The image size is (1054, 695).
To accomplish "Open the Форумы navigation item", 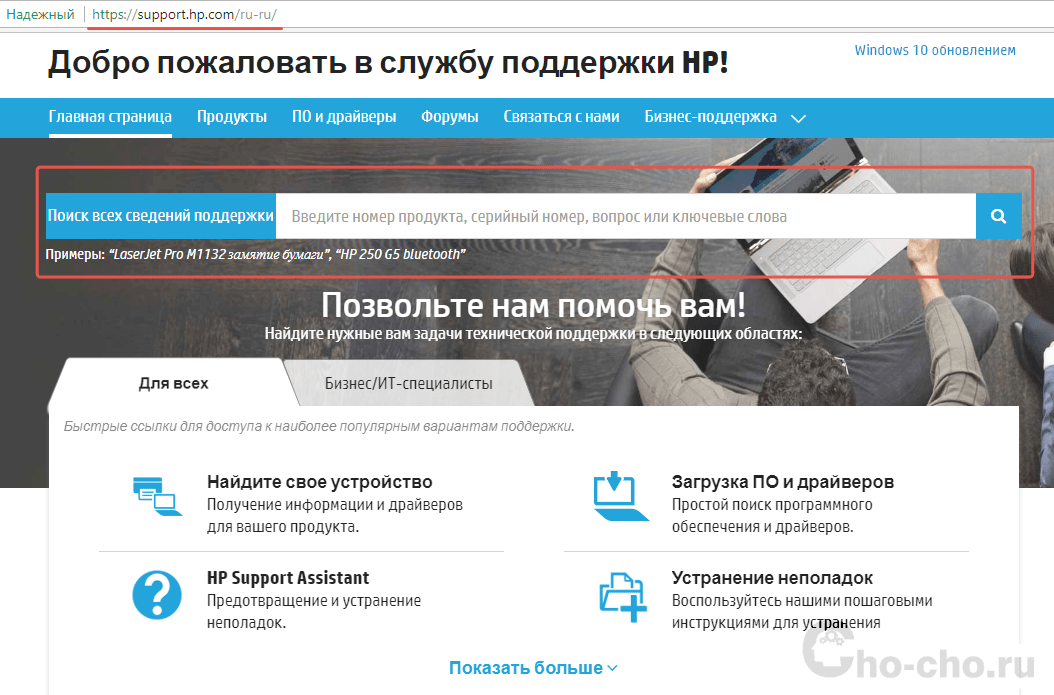I will [x=450, y=117].
